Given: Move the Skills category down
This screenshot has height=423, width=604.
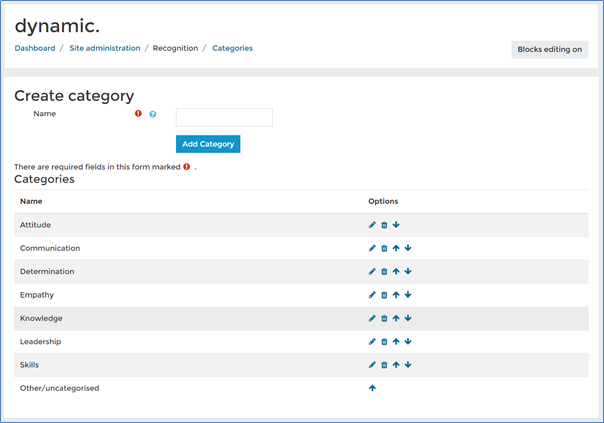Looking at the screenshot, I should click(408, 365).
